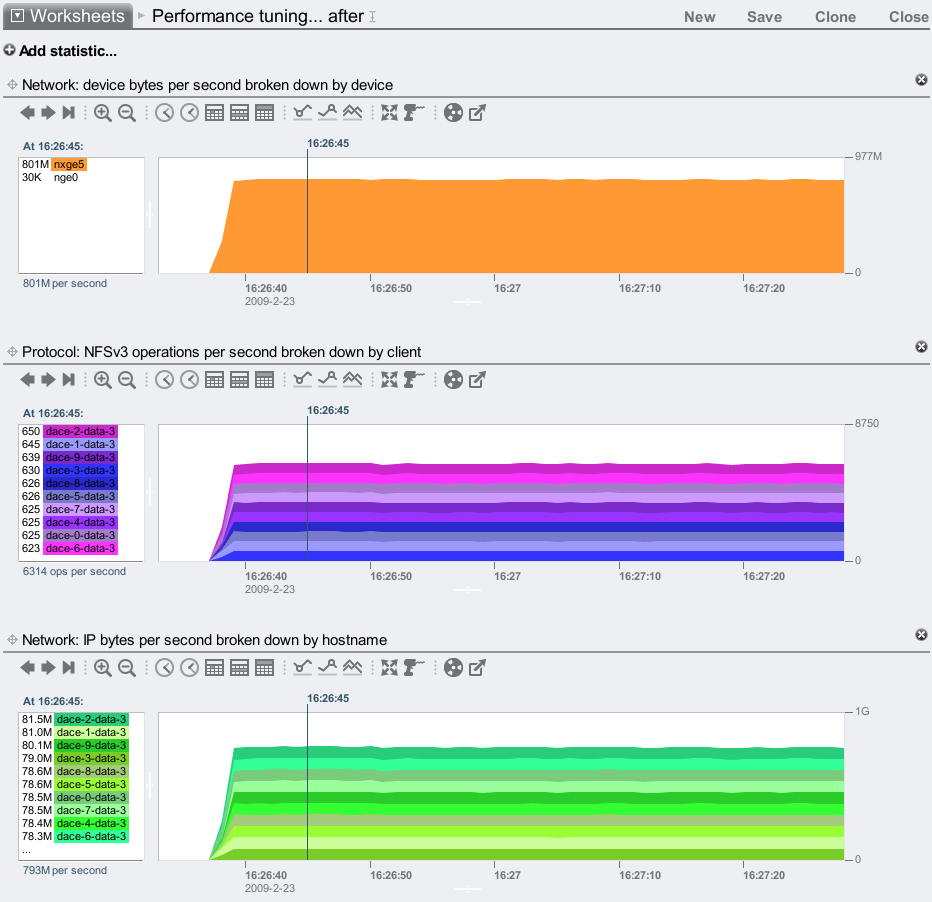The image size is (932, 902).
Task: Close the IP bytes by hostname panel
Action: pyautogui.click(x=921, y=635)
